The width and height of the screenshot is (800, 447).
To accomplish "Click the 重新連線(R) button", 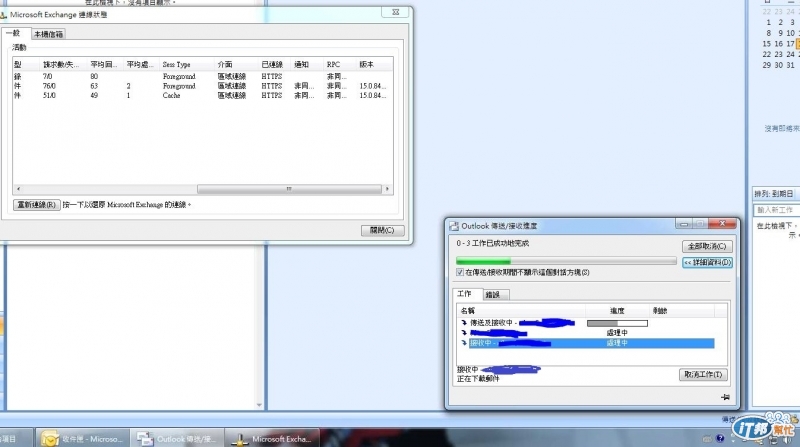I will (37, 205).
